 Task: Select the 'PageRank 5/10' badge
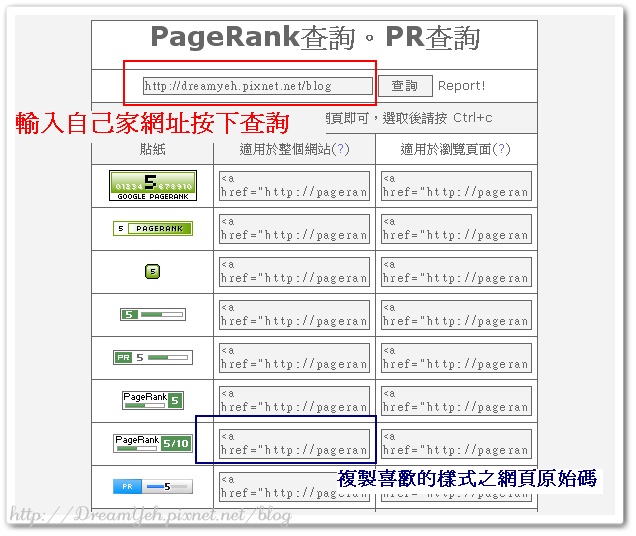pos(153,443)
